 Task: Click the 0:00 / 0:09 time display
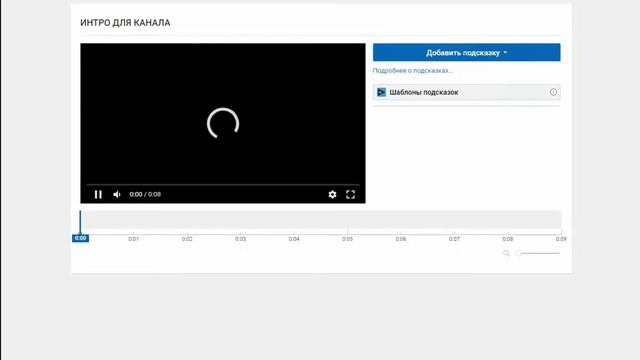[145, 195]
